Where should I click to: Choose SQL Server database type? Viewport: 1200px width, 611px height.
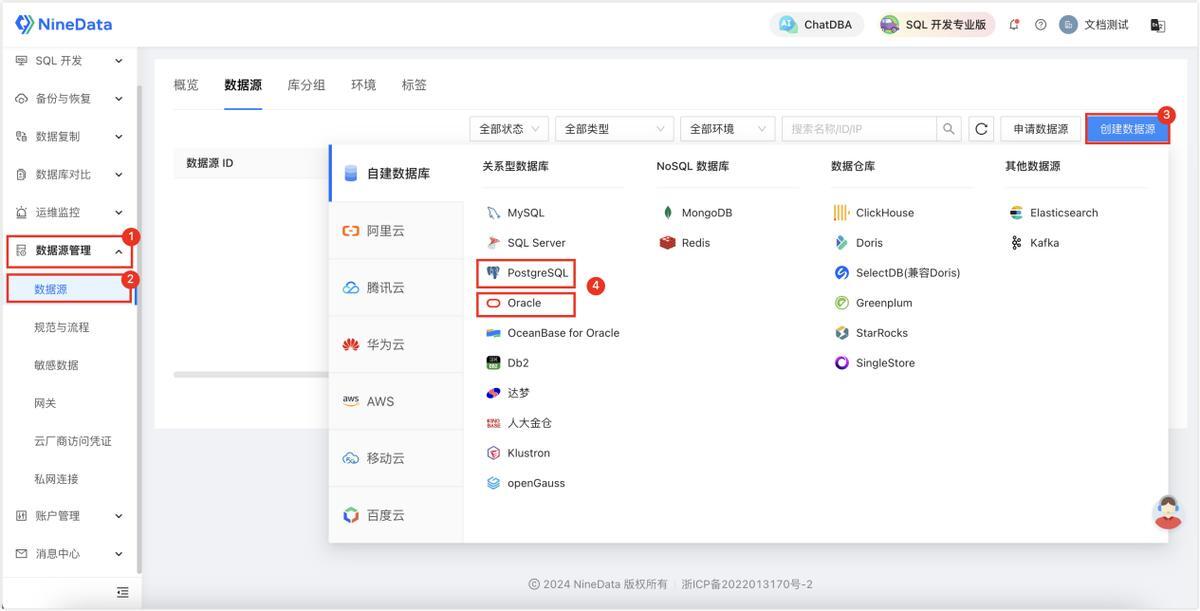(526, 243)
